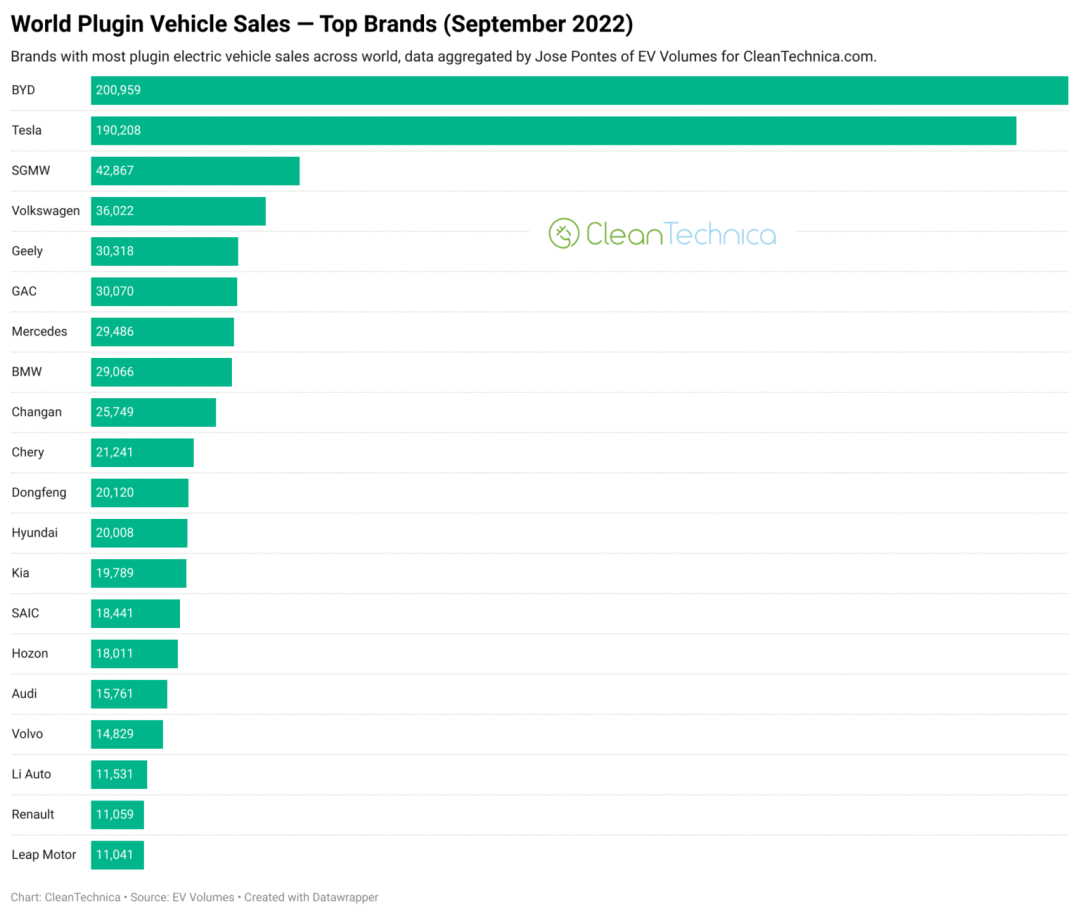Image resolution: width=1080 pixels, height=915 pixels.
Task: Select the Mercedes bar showing 29,486
Action: 163,331
